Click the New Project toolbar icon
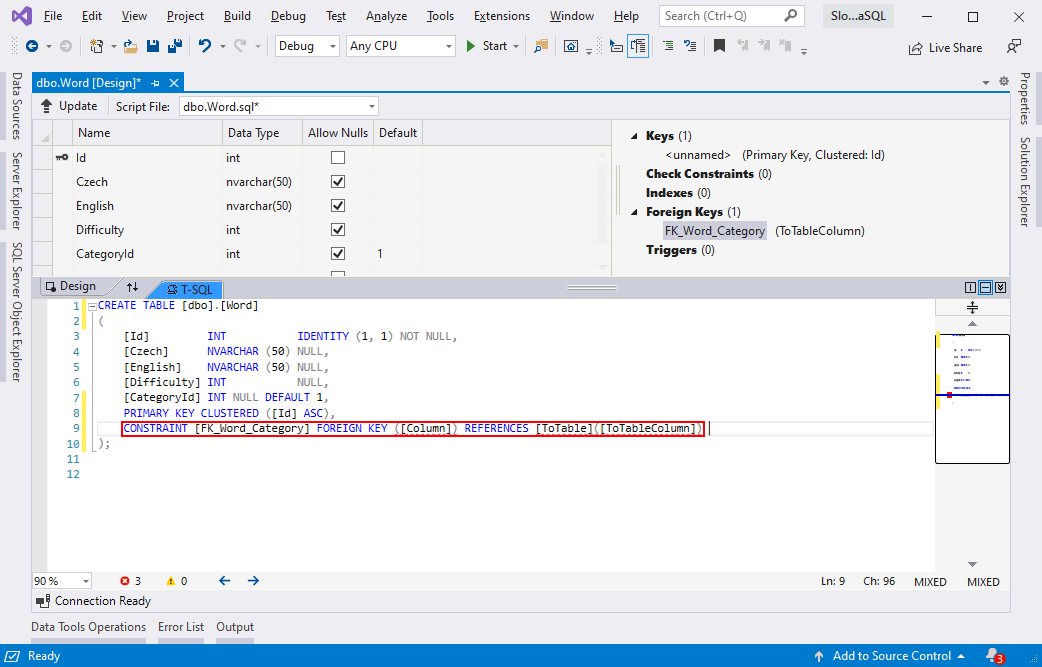The image size is (1042, 667). coord(97,46)
